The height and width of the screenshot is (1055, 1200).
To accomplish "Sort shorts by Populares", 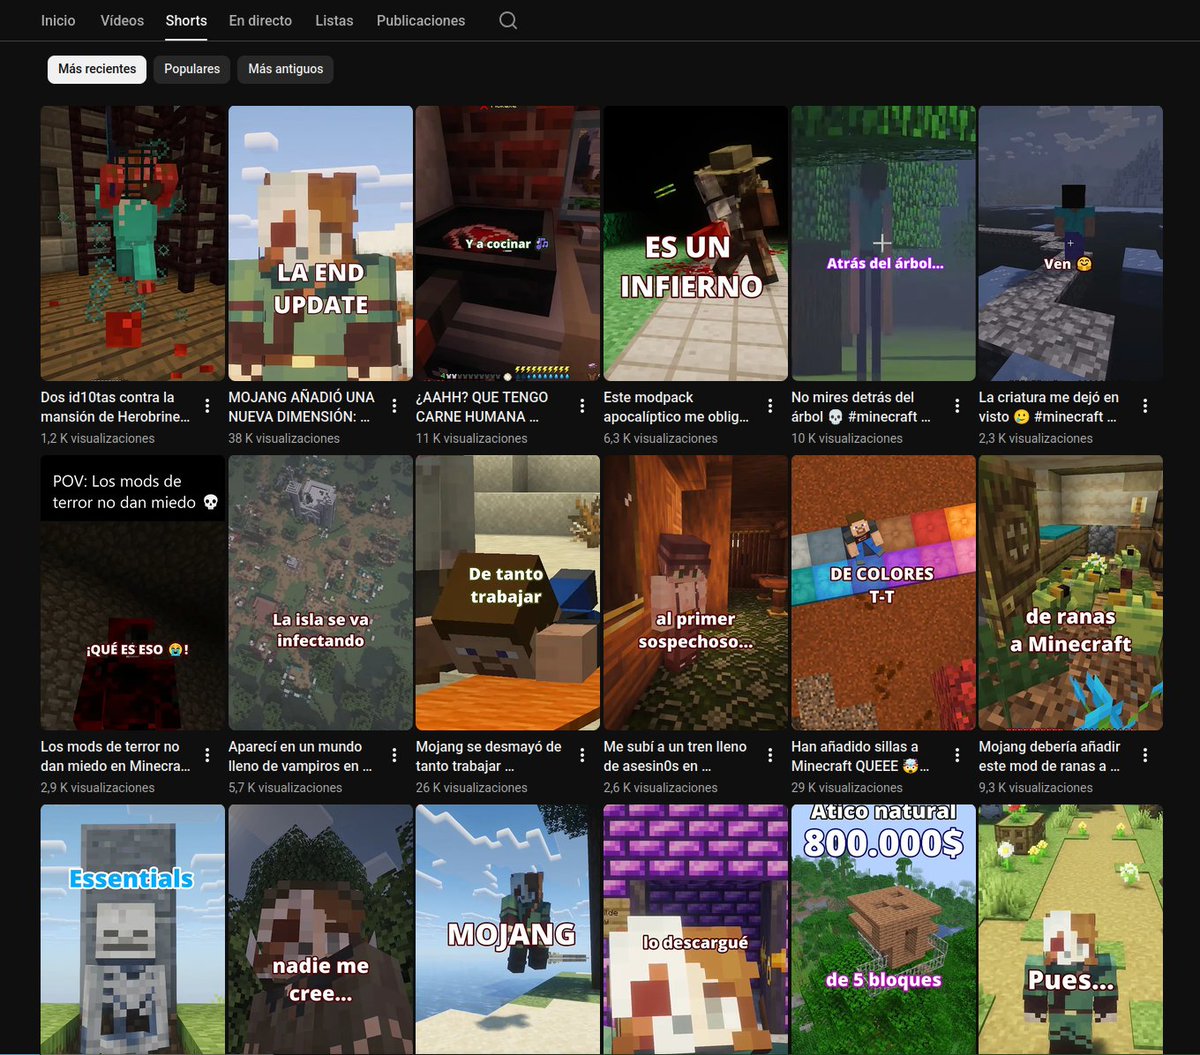I will 192,69.
